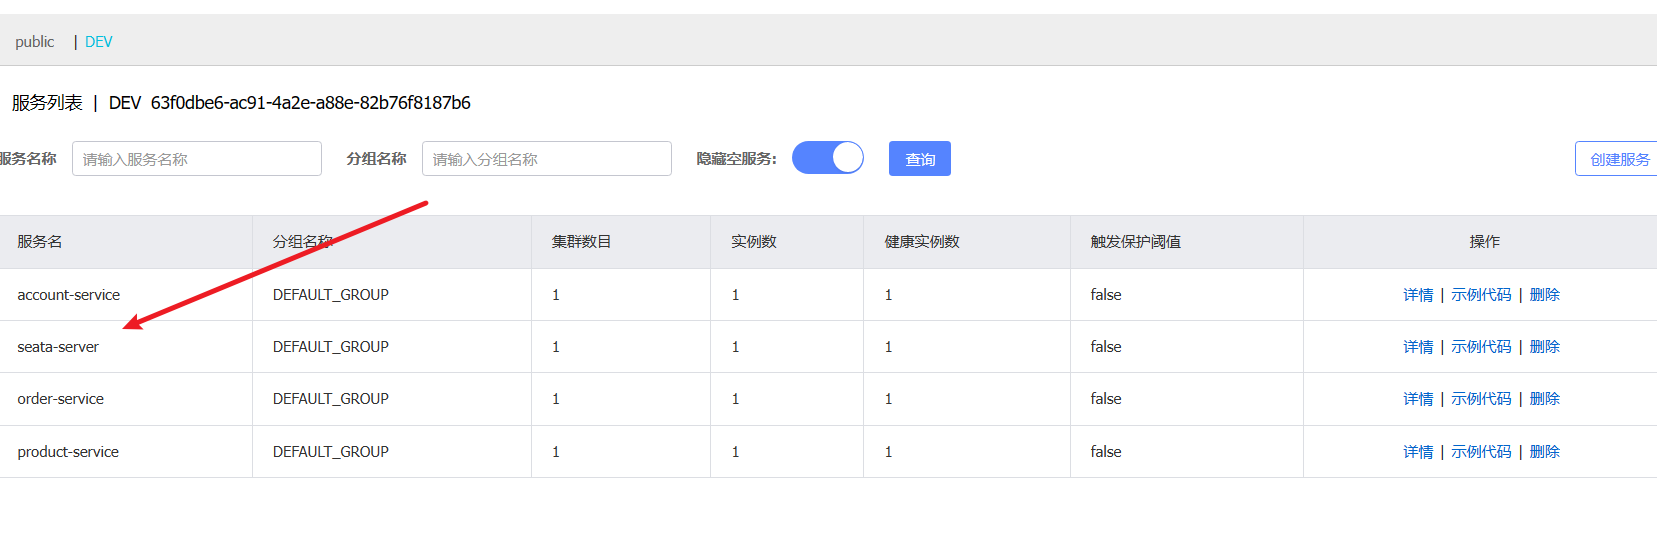Image resolution: width=1657 pixels, height=551 pixels.
Task: Open 示例代码 for account-service
Action: tap(1481, 295)
